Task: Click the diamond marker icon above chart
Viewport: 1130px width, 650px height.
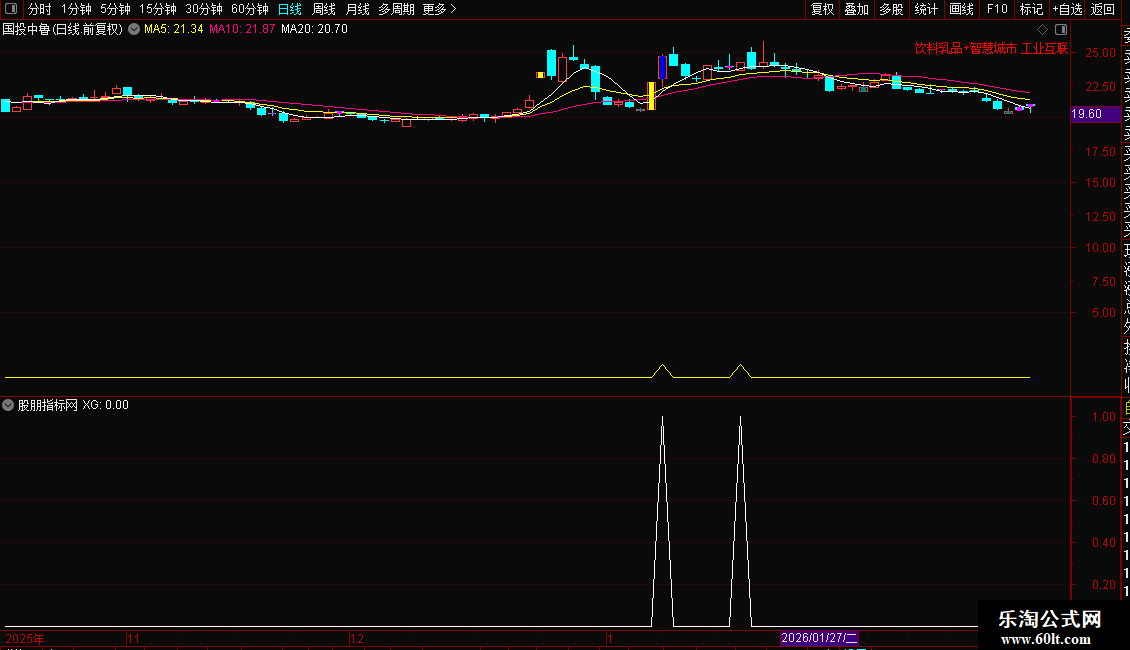Action: [1042, 30]
